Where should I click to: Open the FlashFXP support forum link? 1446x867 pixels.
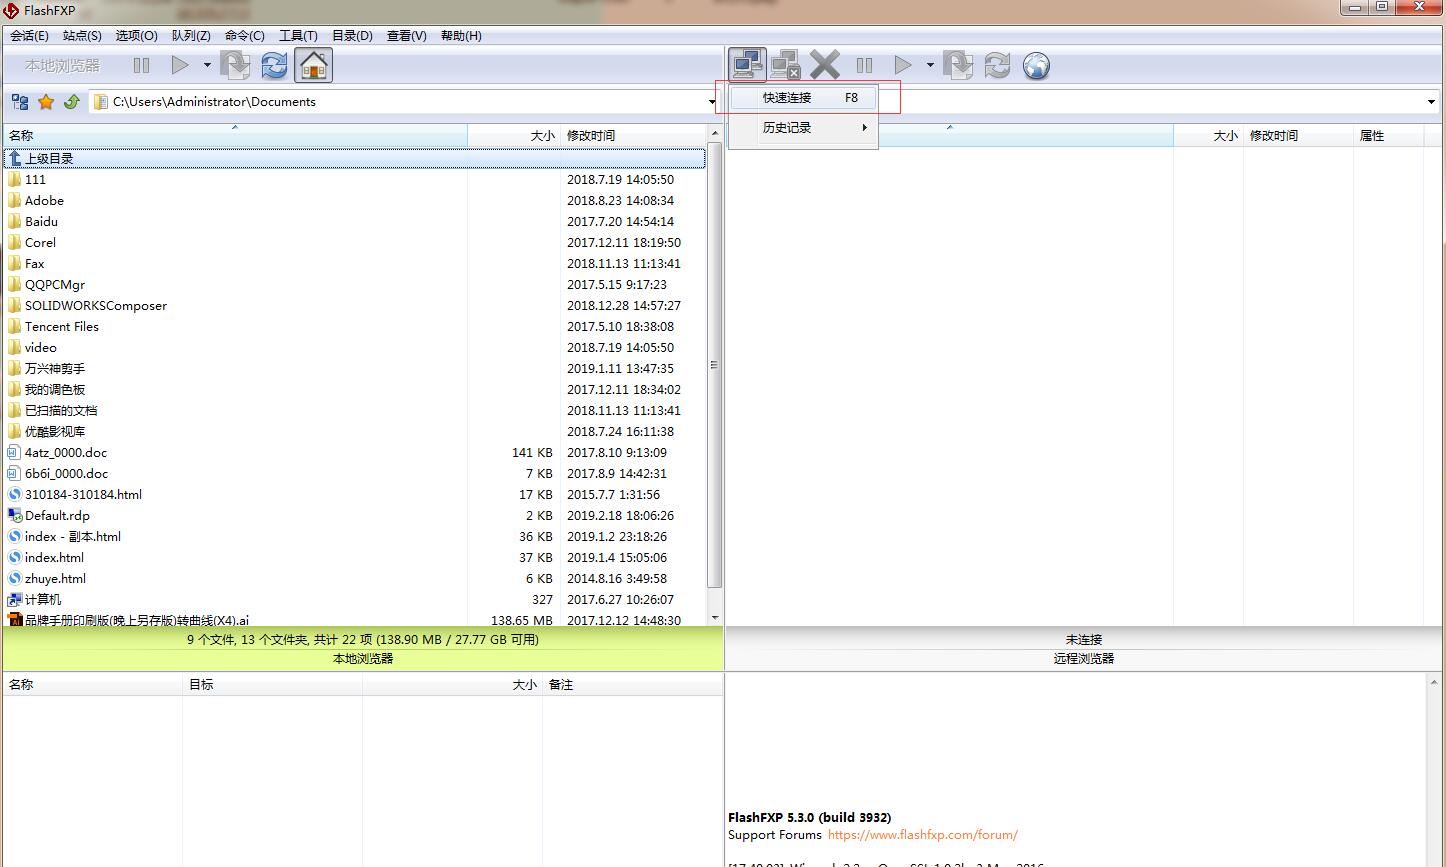click(x=922, y=835)
